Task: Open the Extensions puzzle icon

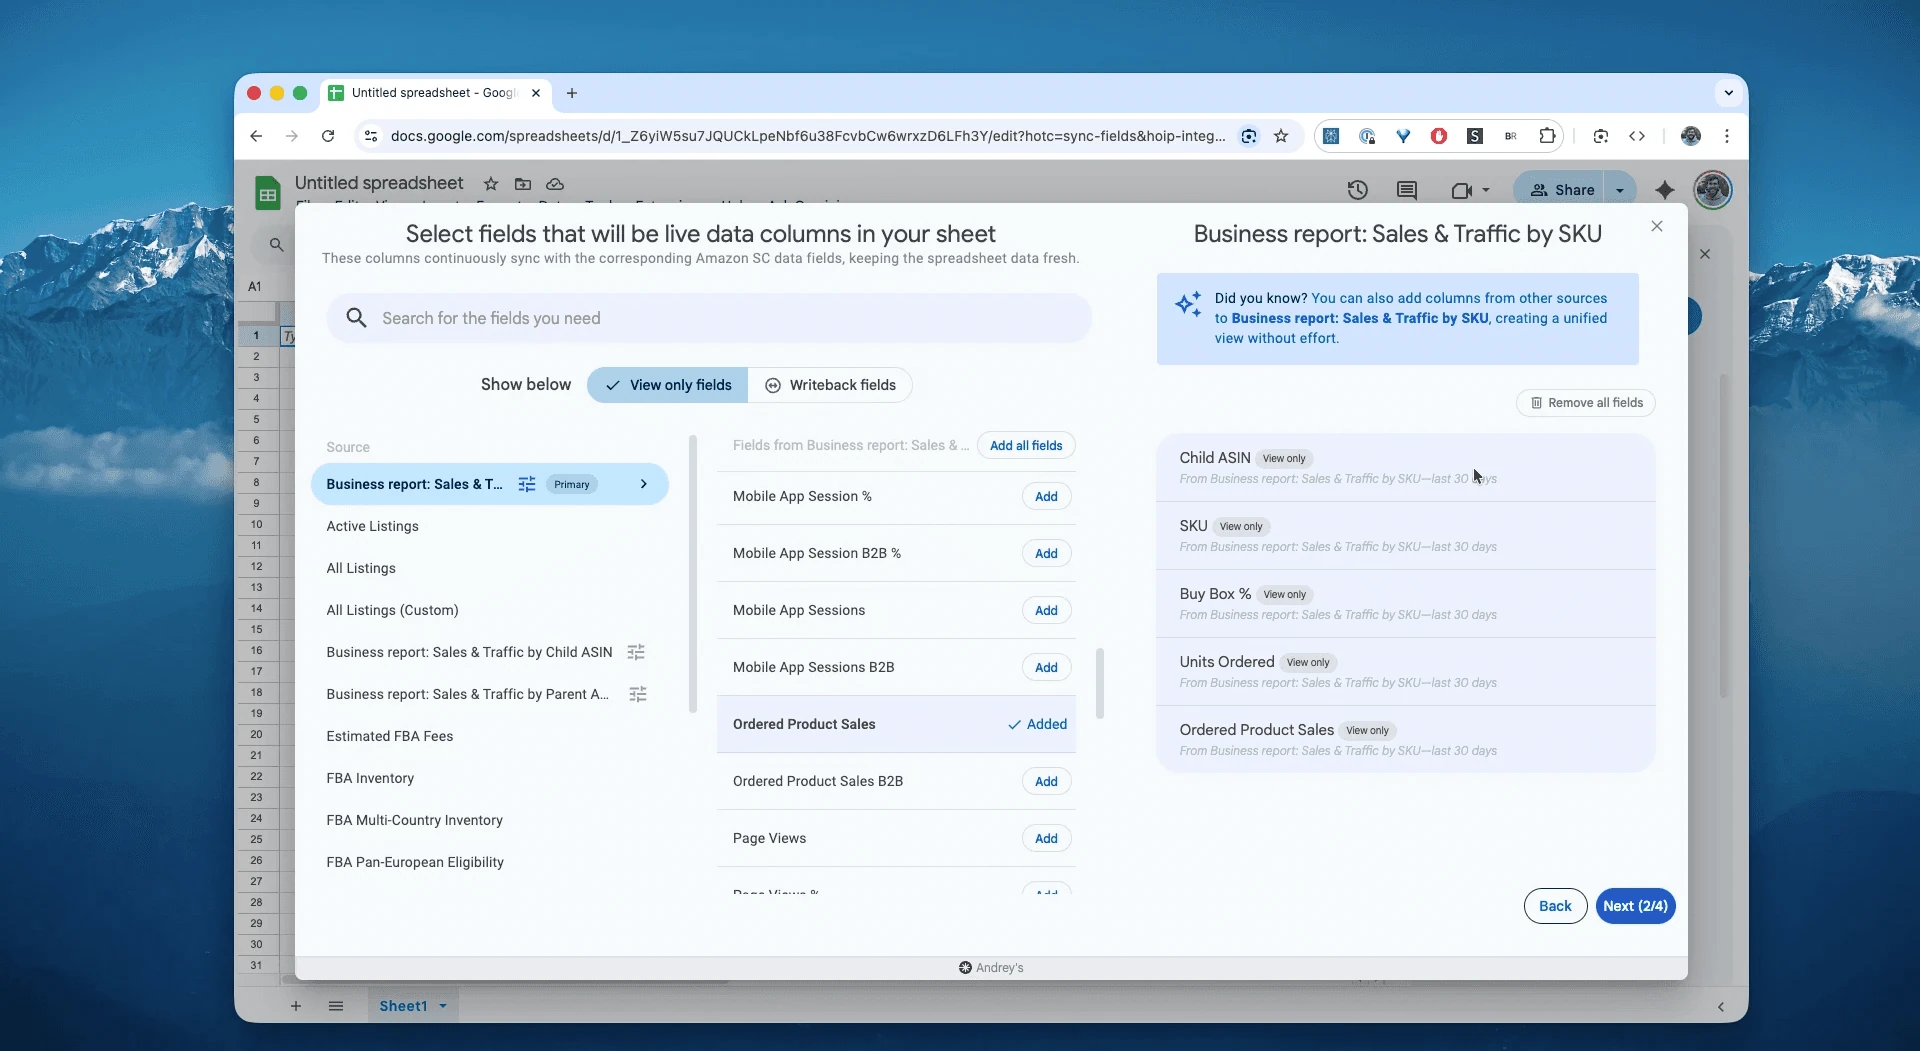Action: (x=1547, y=136)
